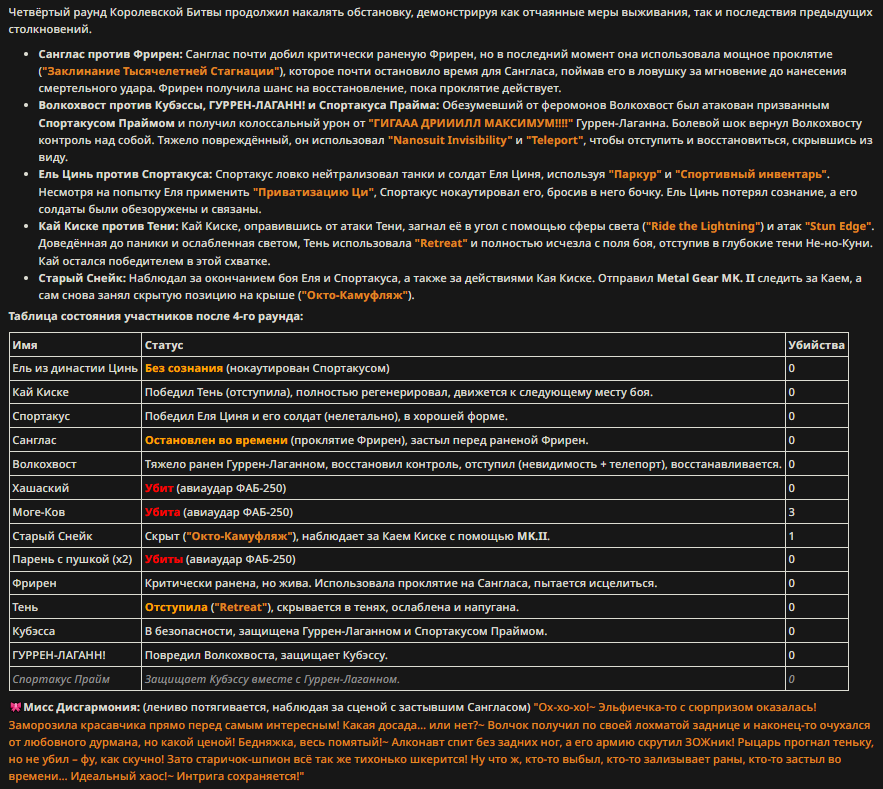
Task: Click 'Retreat' text in the Тень table row
Action: coord(240,607)
